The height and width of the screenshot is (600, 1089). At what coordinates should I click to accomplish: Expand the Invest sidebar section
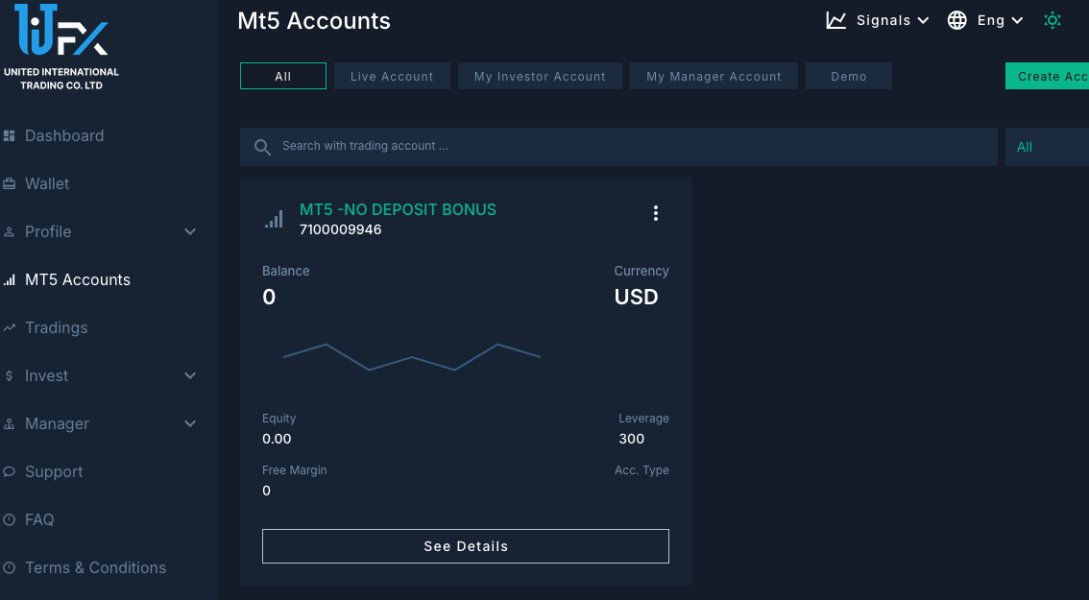tap(190, 376)
